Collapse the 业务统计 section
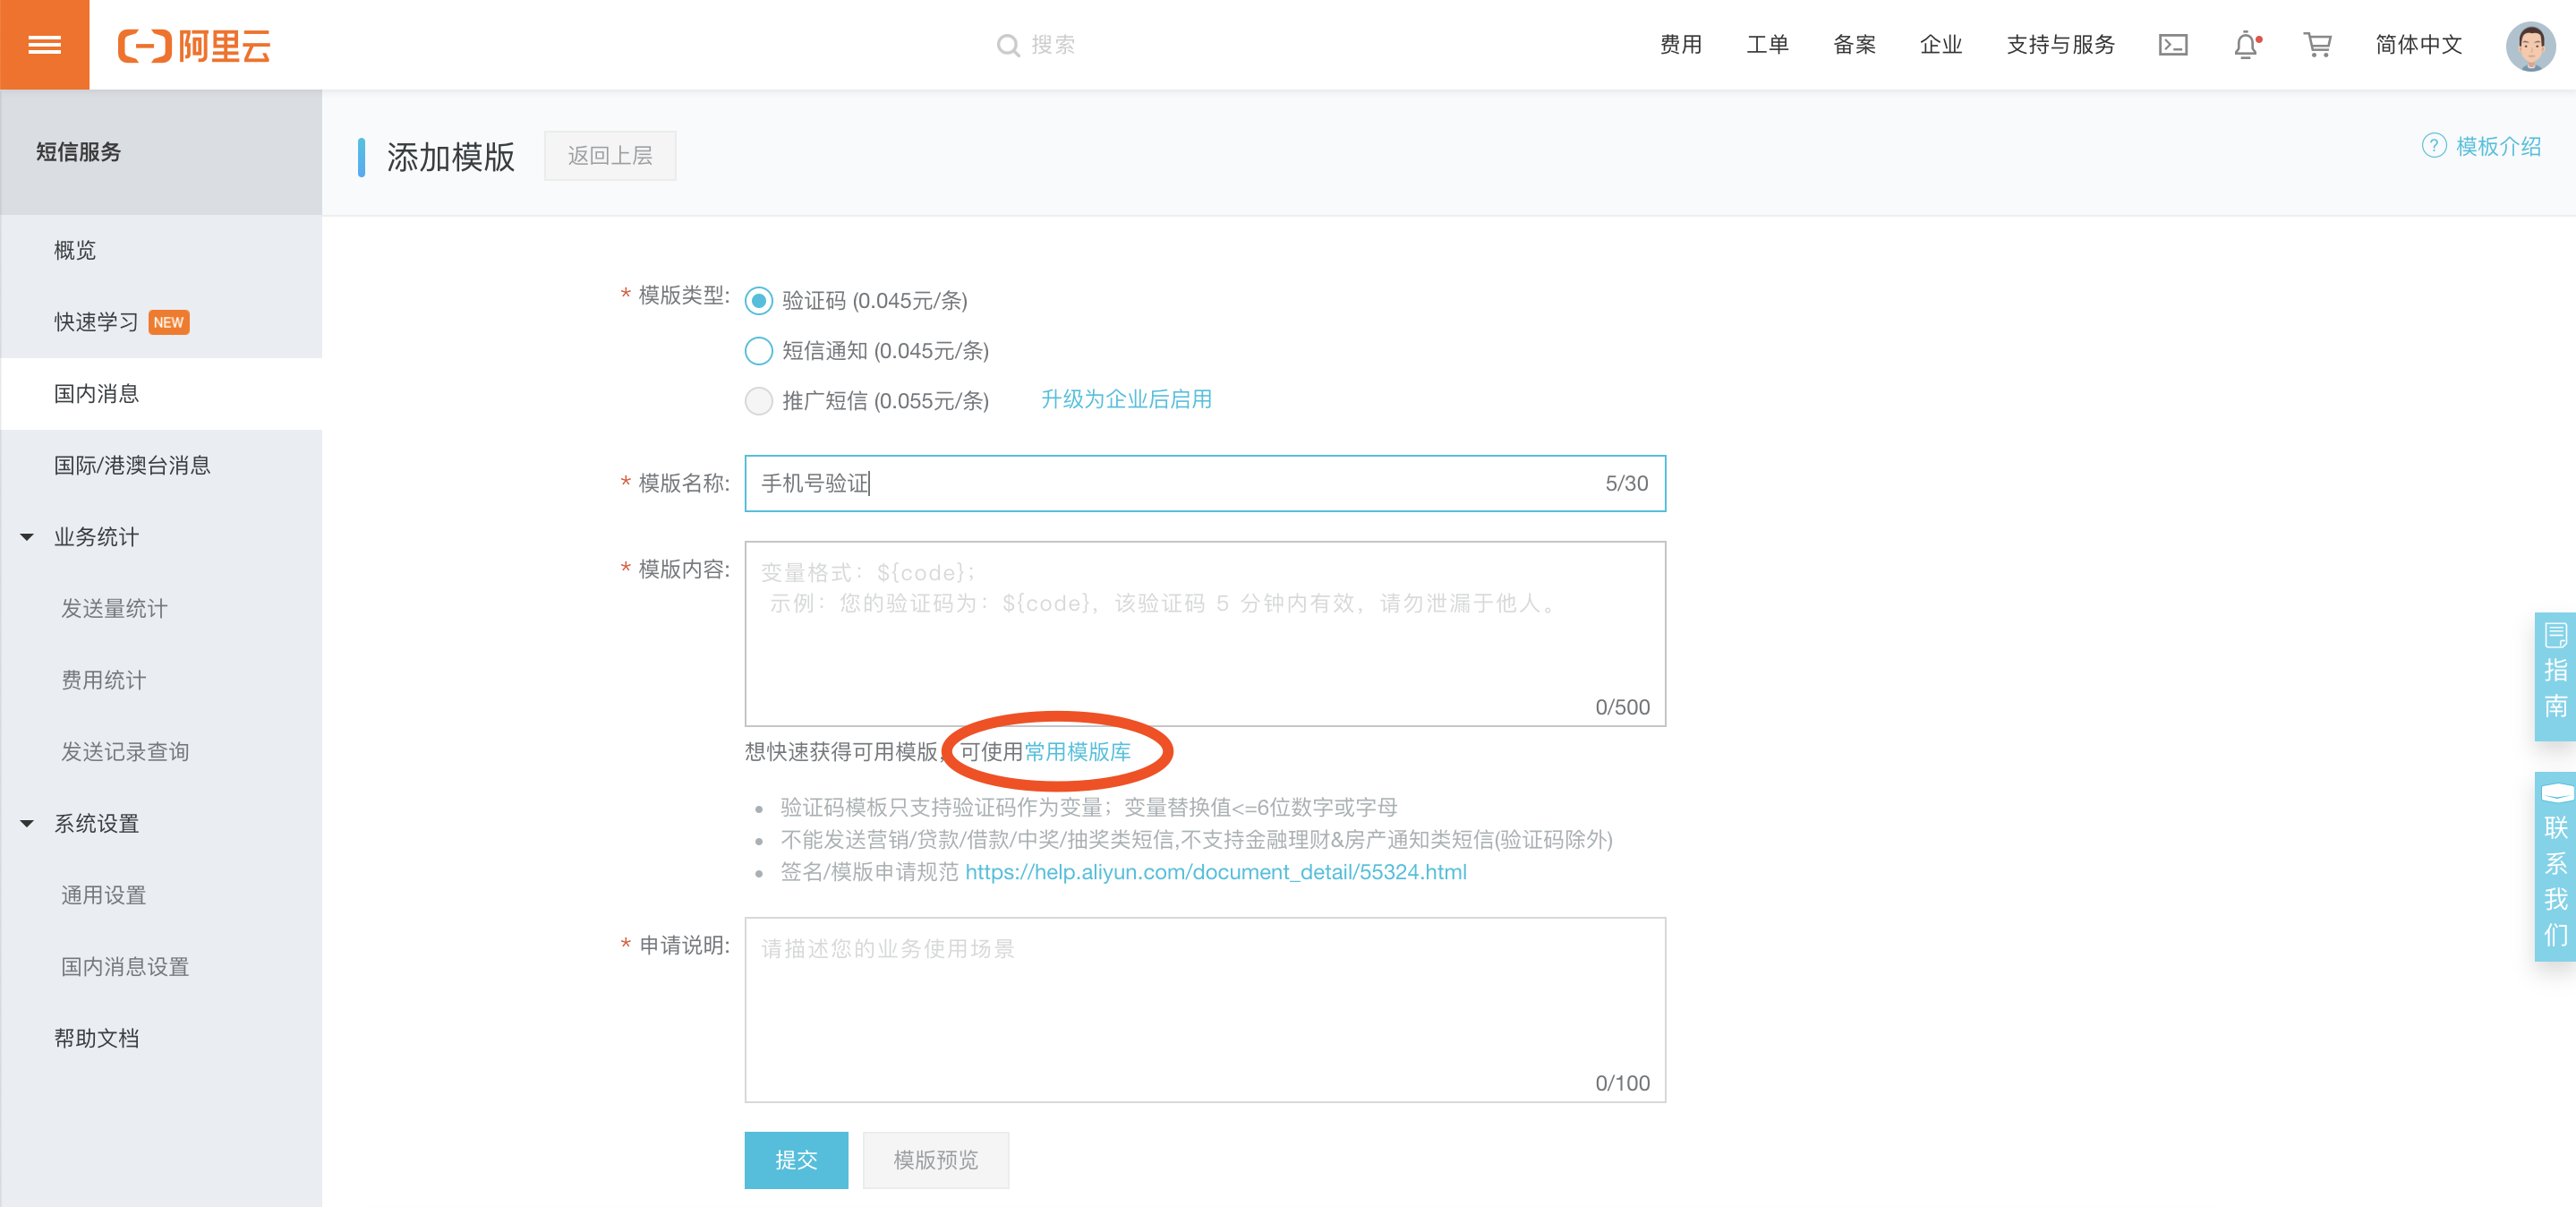 pos(27,538)
